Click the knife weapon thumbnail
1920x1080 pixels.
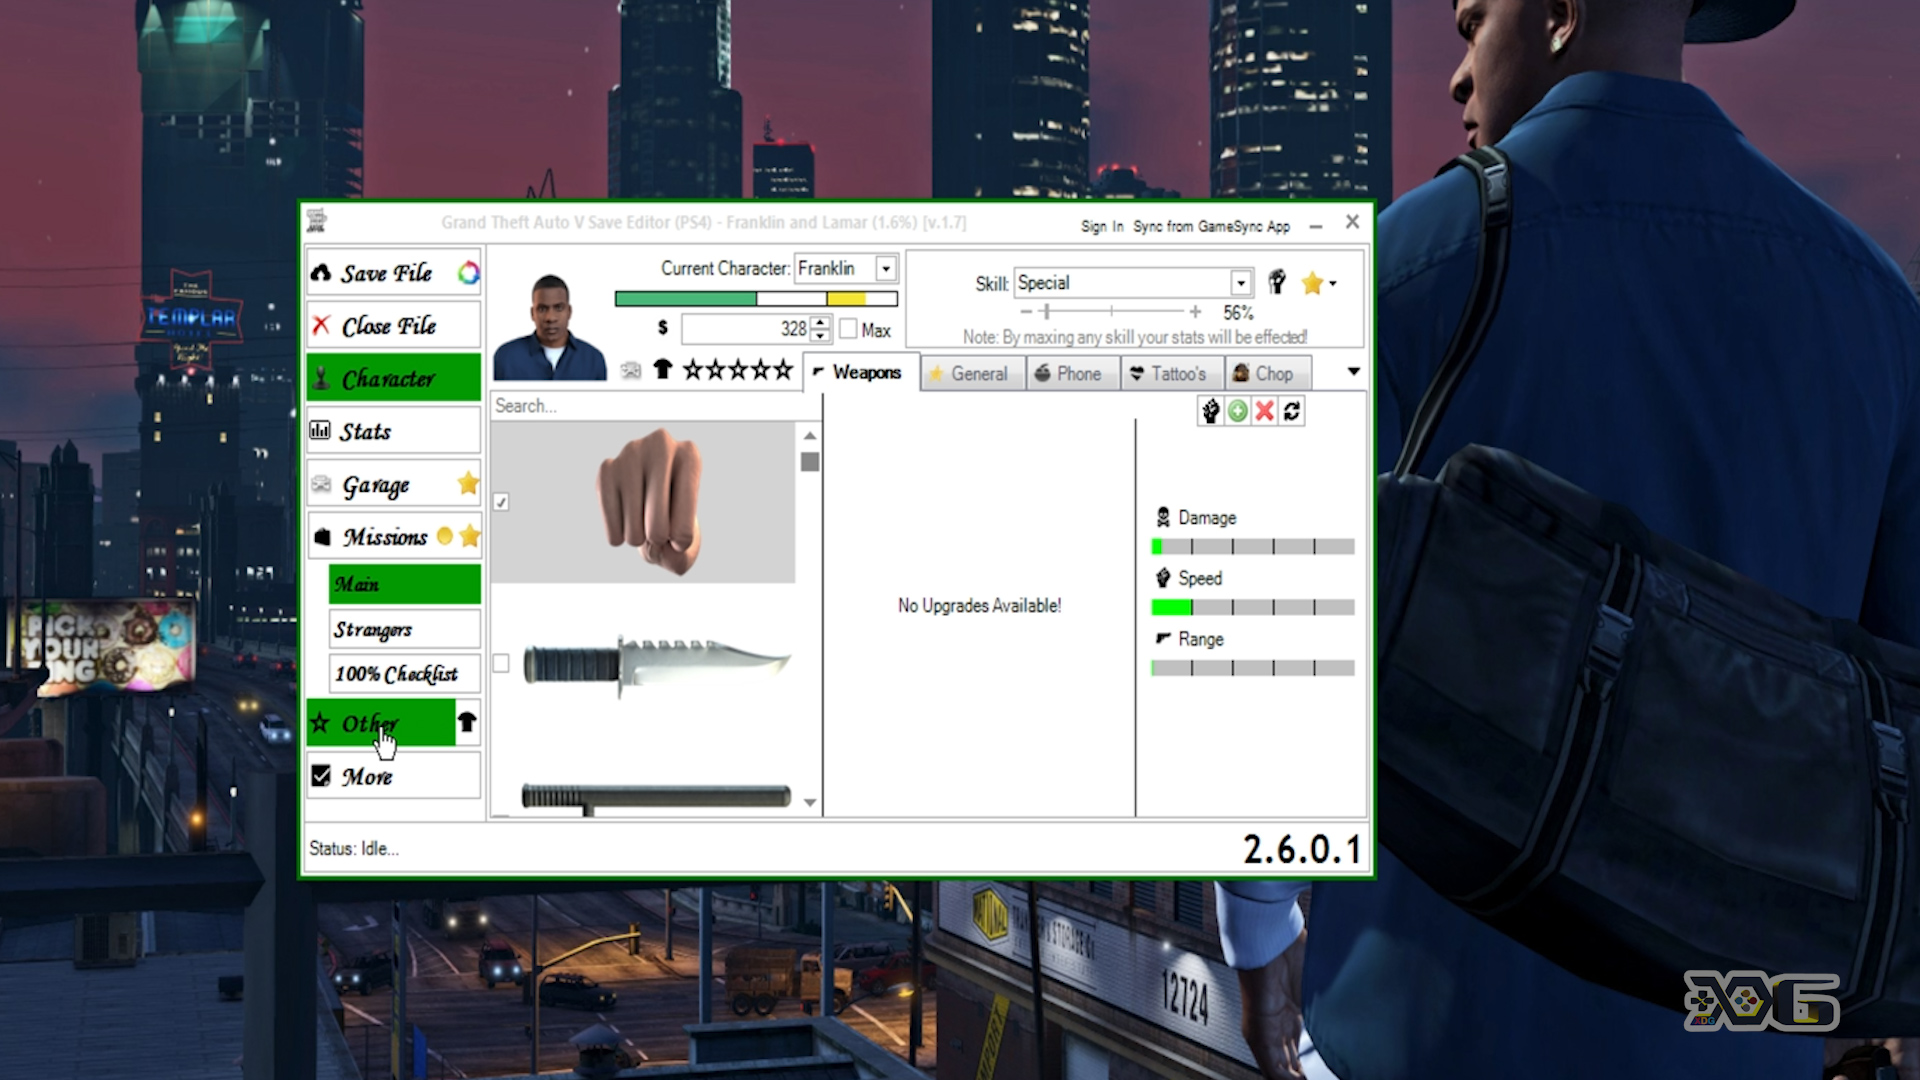coord(653,663)
